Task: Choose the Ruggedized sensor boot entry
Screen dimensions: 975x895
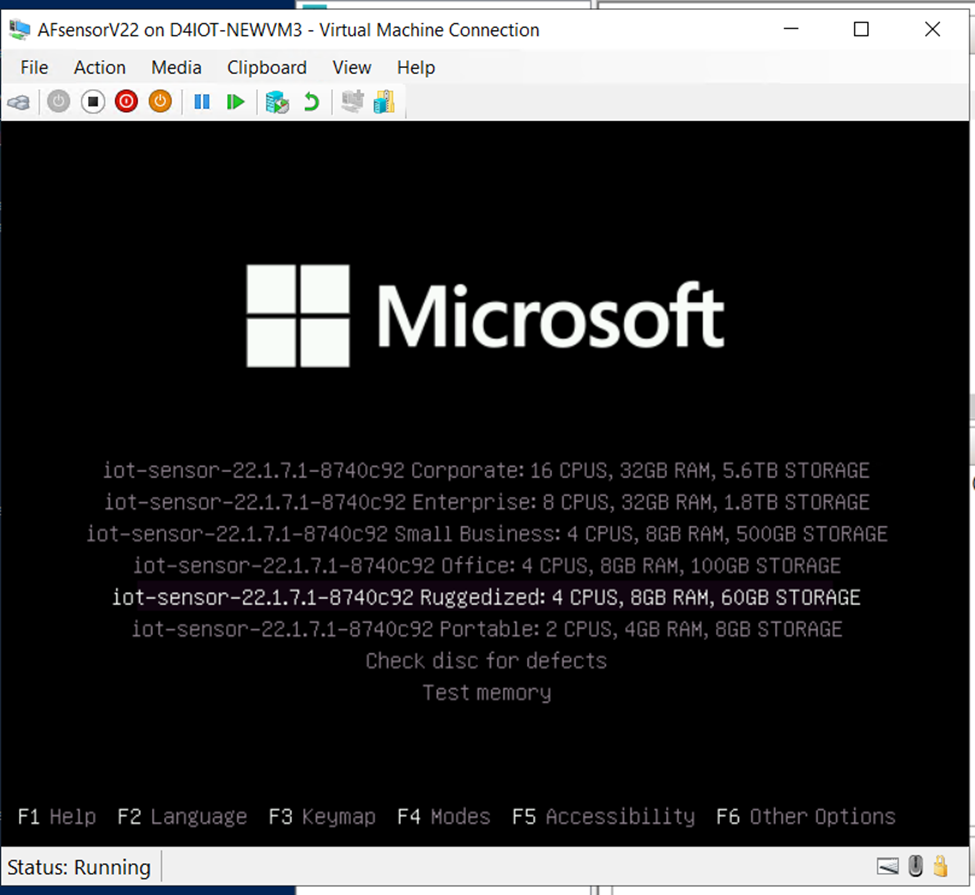Action: 486,597
